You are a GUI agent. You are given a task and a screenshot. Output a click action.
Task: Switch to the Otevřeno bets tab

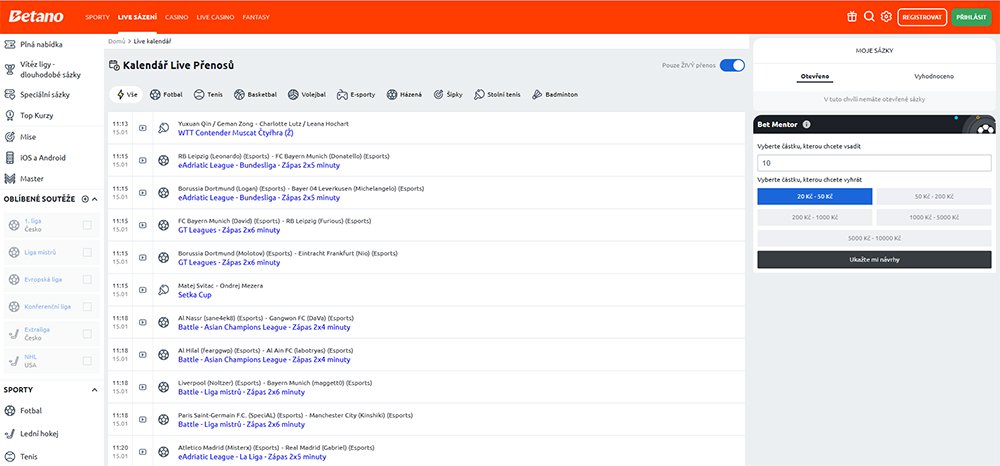[815, 76]
